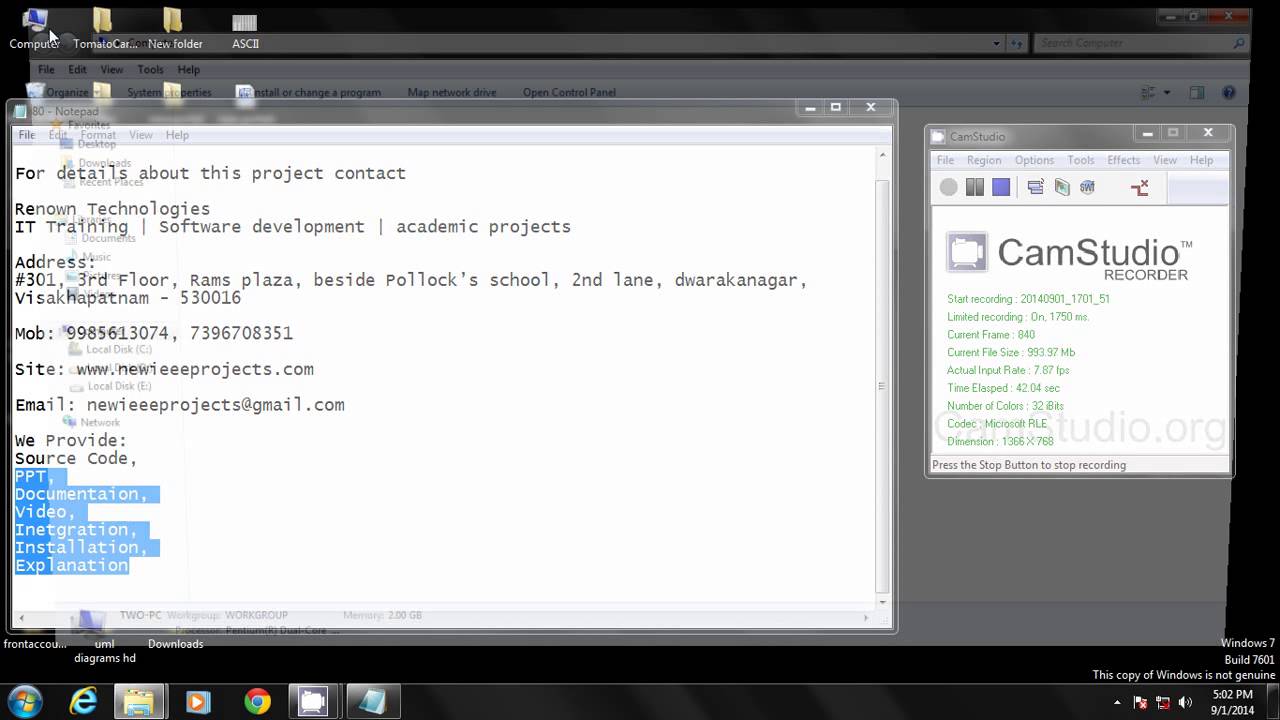Open Explorer File menu
This screenshot has height=720, width=1280.
click(46, 70)
